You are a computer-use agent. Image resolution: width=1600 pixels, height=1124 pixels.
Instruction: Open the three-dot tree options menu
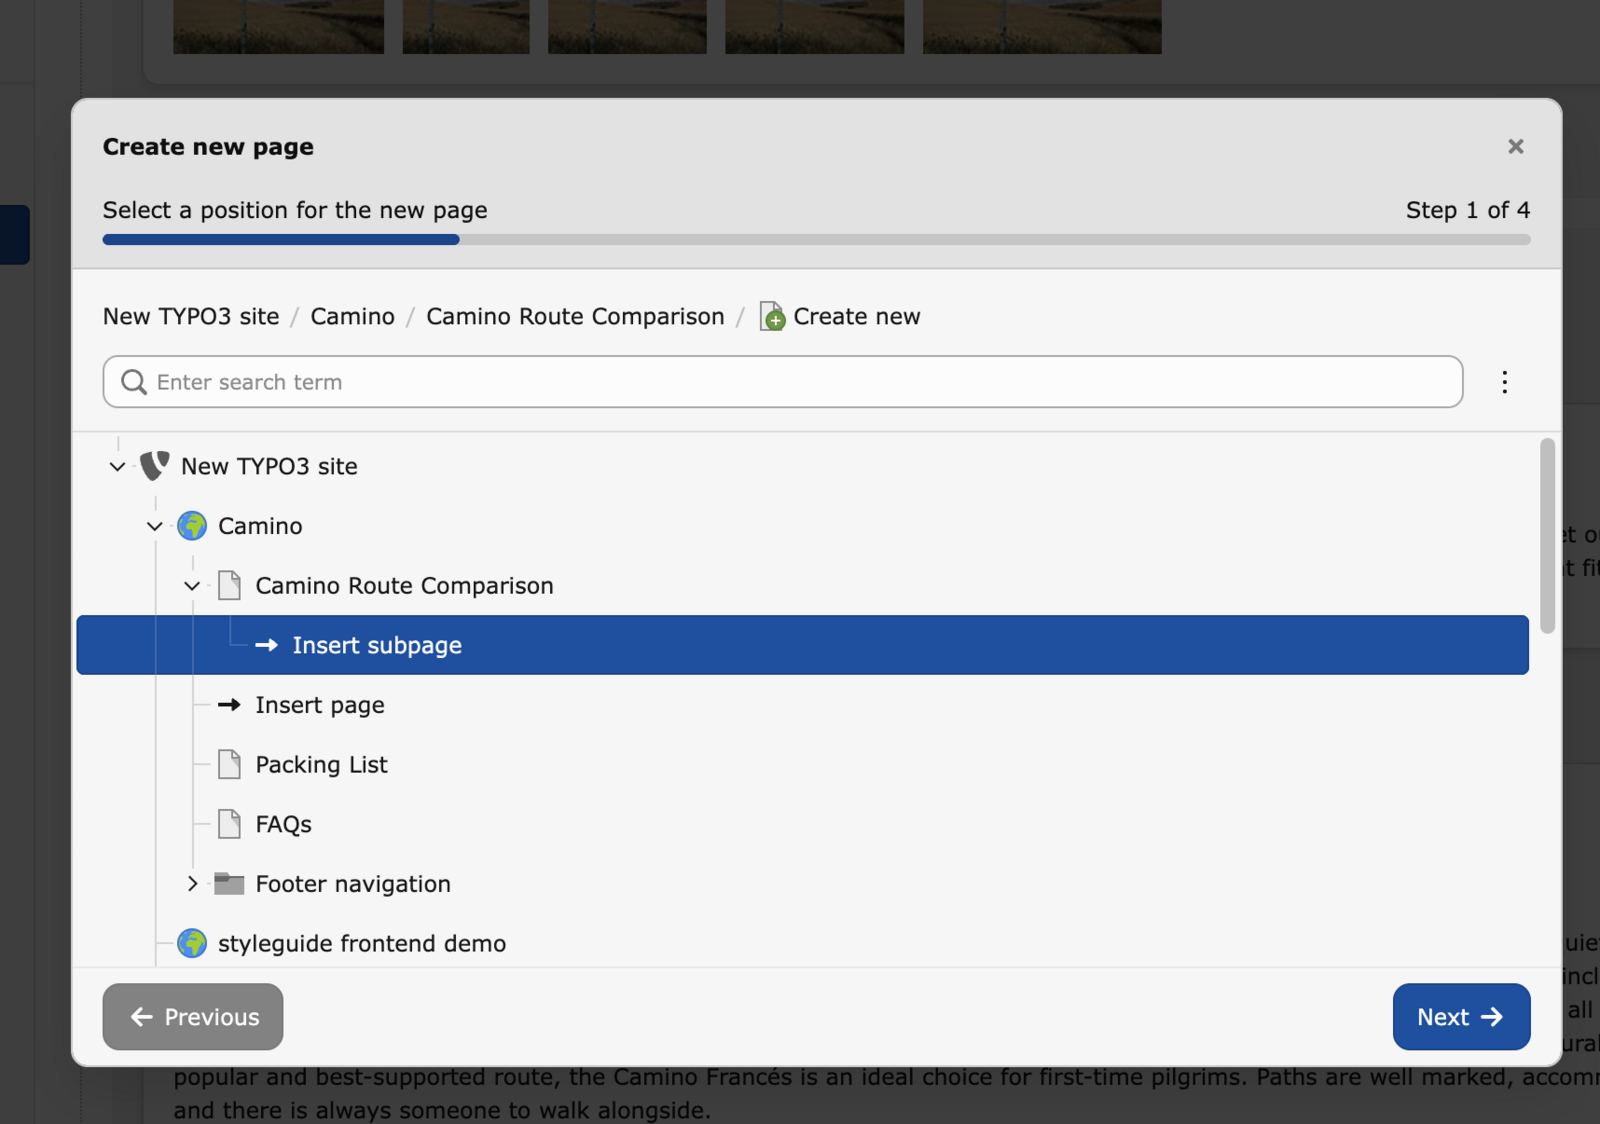1504,382
